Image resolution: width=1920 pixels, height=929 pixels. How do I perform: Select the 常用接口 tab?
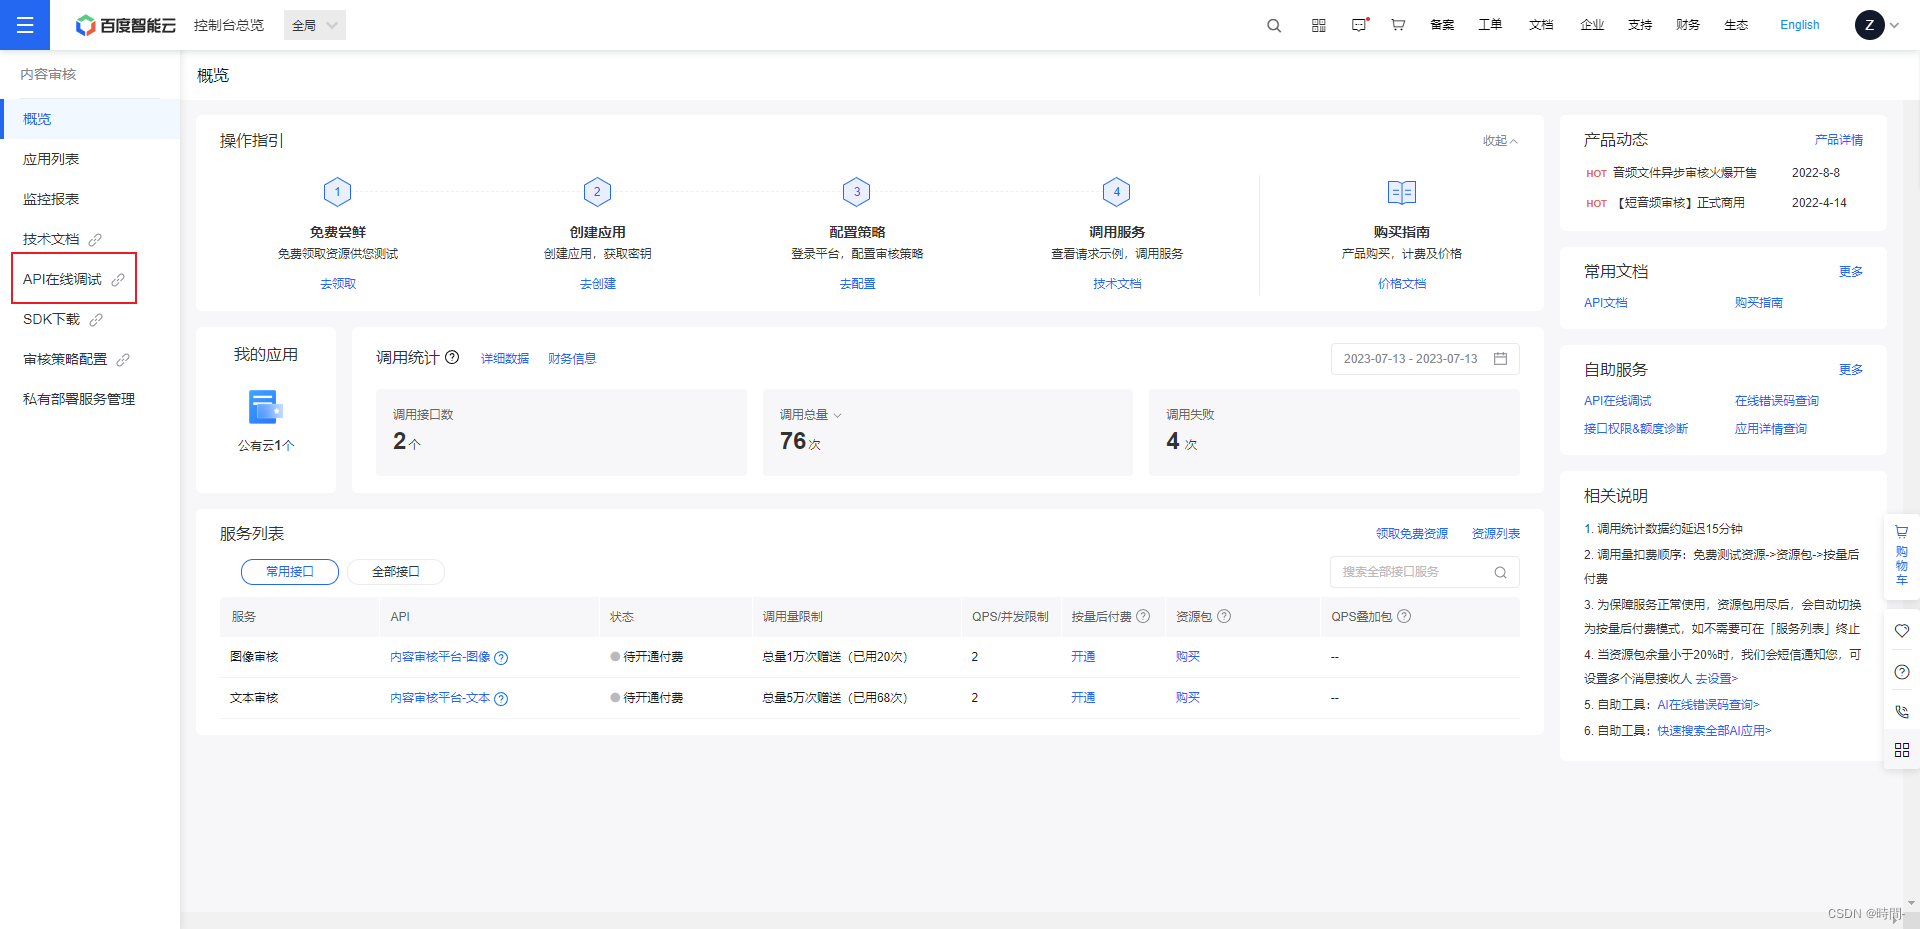[x=290, y=572]
